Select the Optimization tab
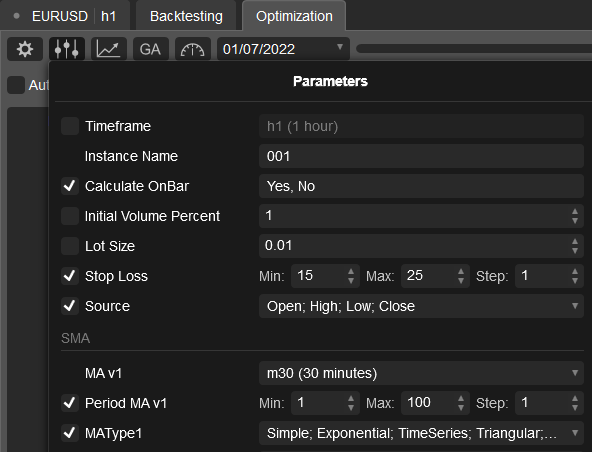The image size is (592, 452). (294, 16)
